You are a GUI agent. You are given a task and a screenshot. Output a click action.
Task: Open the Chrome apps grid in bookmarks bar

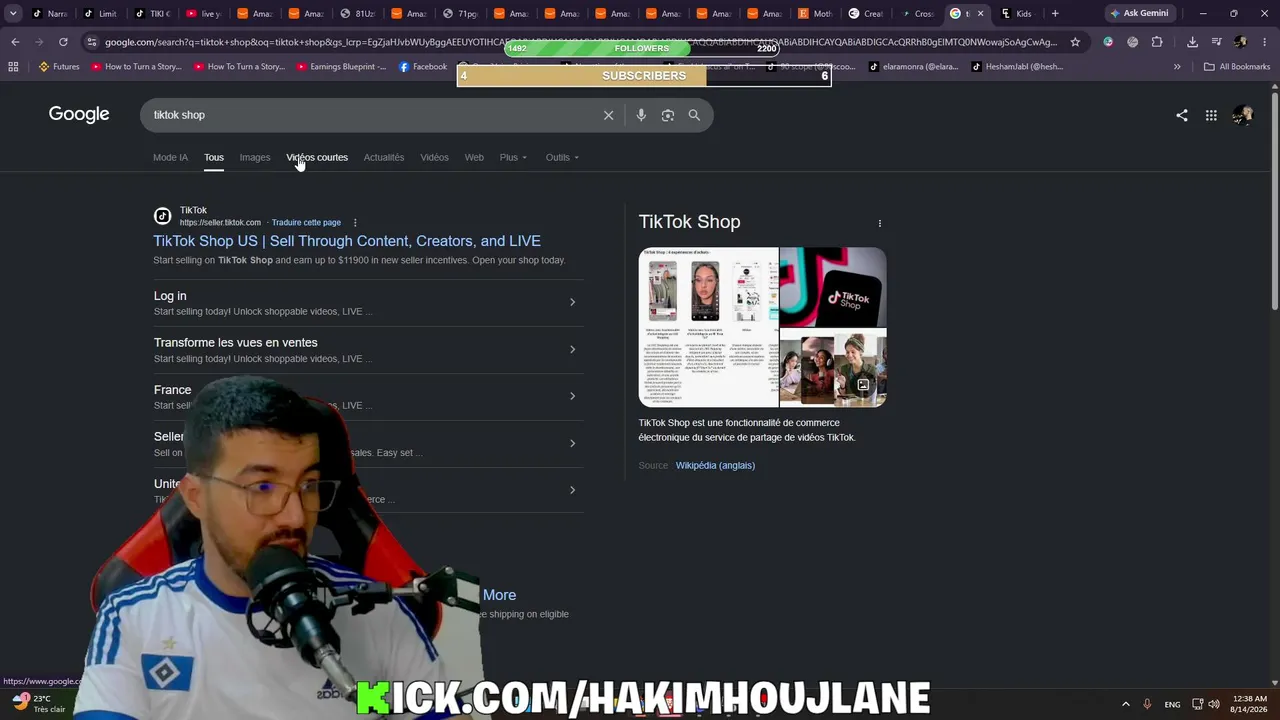13,67
